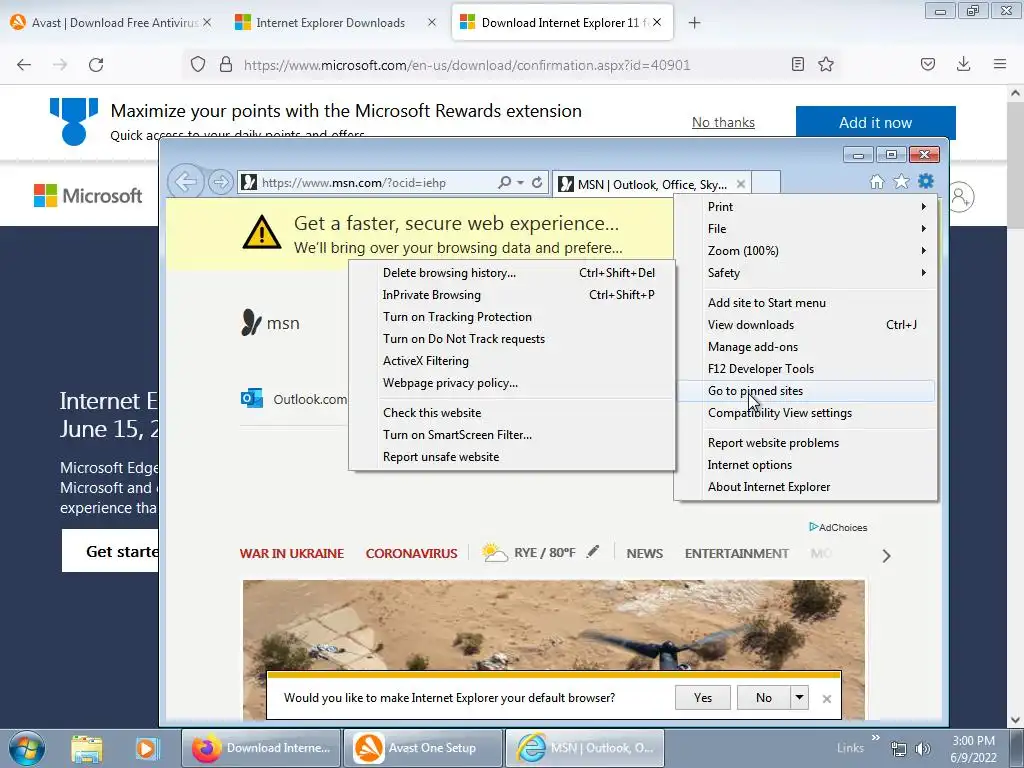Screen dimensions: 1024x768
Task: Open Windows Explorer from taskbar
Action: pos(87,748)
